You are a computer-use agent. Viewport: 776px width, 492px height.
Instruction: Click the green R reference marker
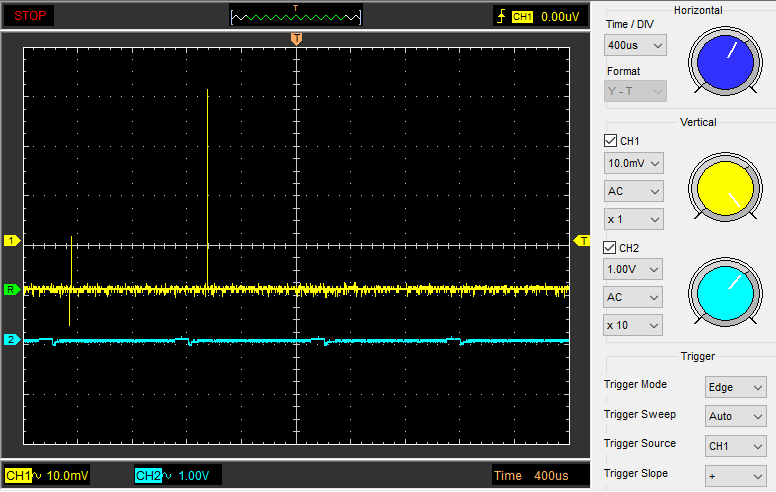click(12, 290)
